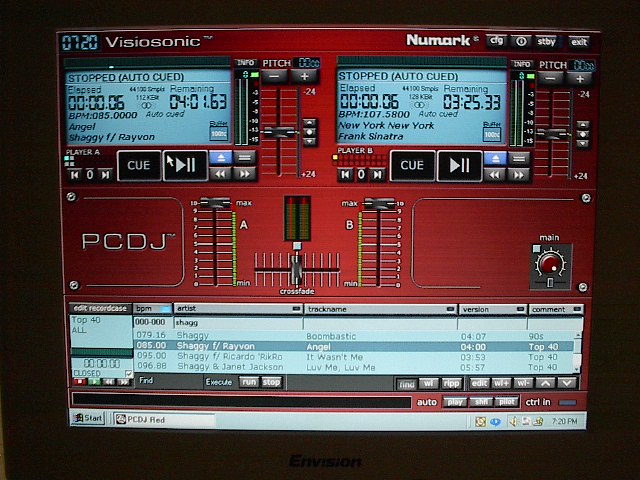
Task: Click the artist search field containing shagg
Action: pyautogui.click(x=238, y=322)
